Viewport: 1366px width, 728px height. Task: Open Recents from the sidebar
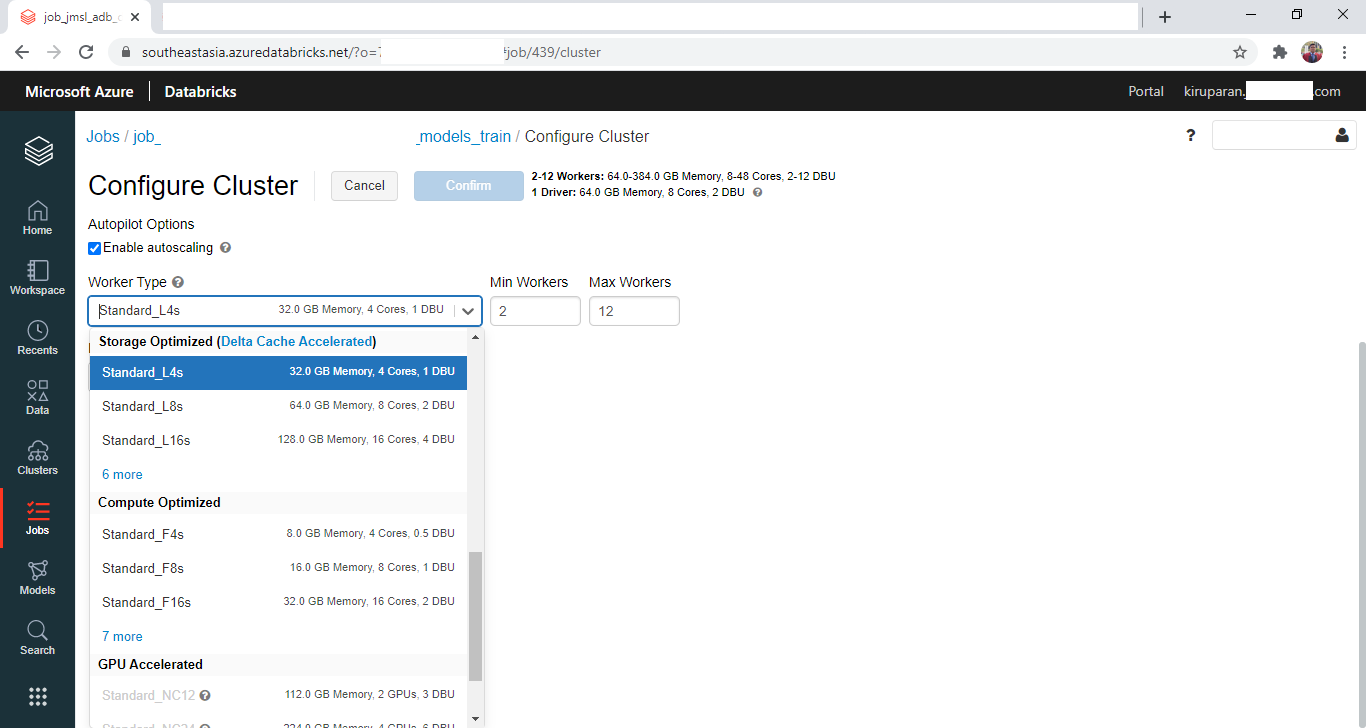click(x=37, y=338)
